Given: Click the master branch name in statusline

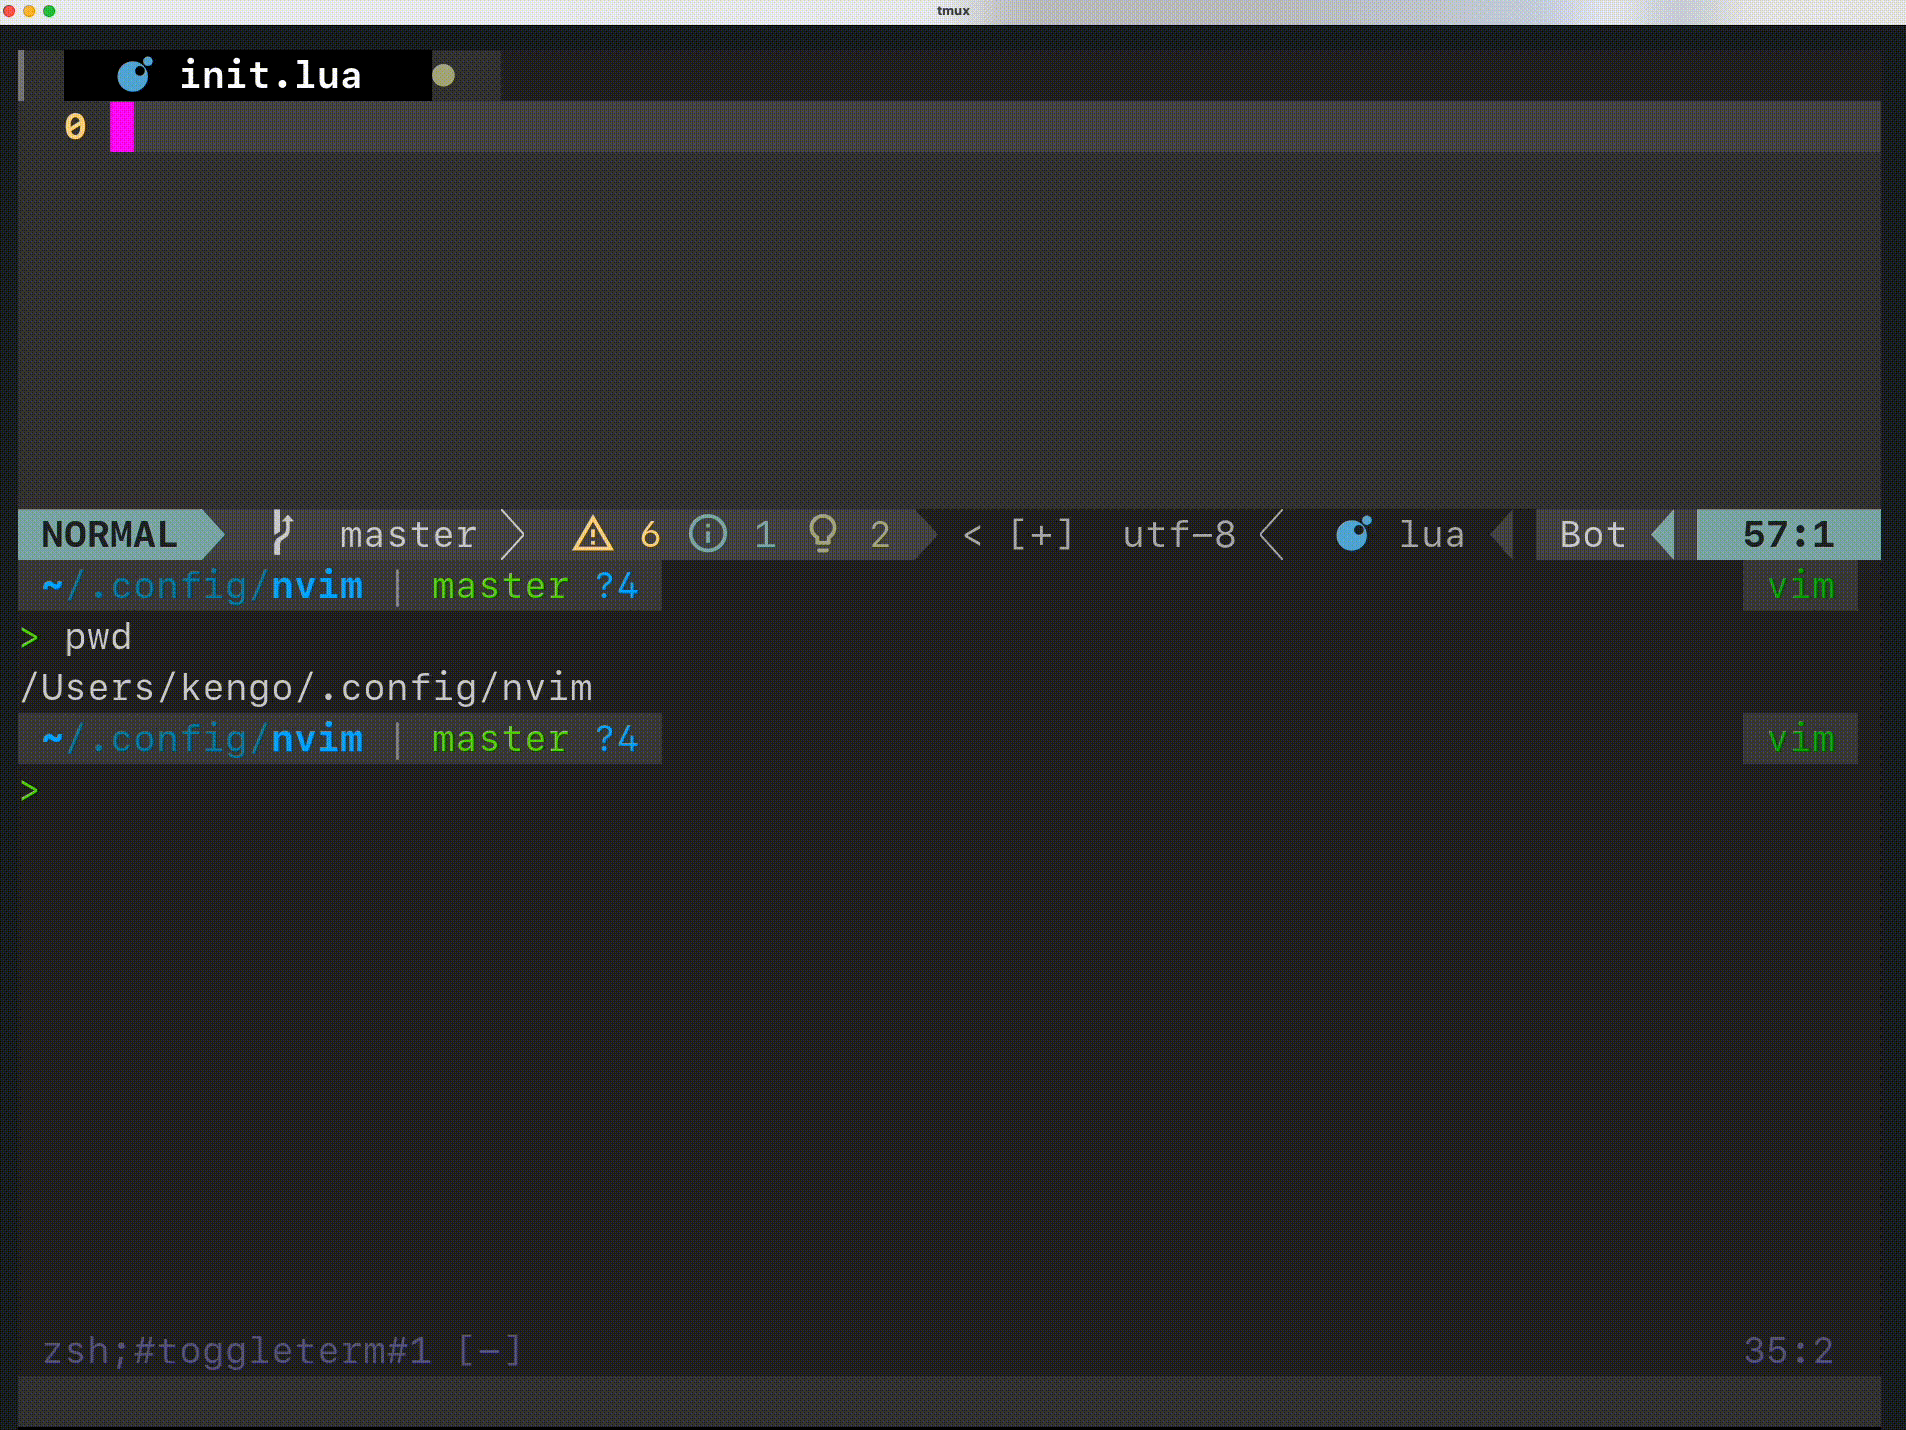Looking at the screenshot, I should tap(408, 535).
